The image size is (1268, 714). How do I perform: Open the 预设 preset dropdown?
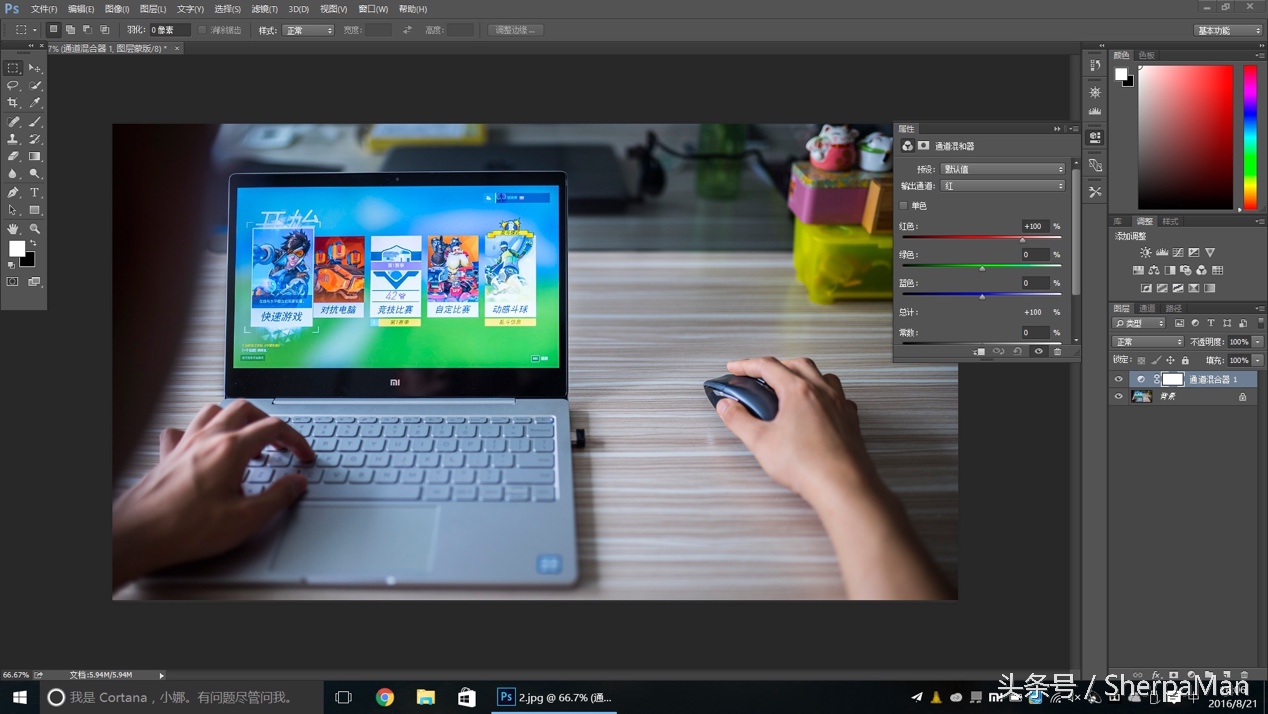click(x=1003, y=169)
